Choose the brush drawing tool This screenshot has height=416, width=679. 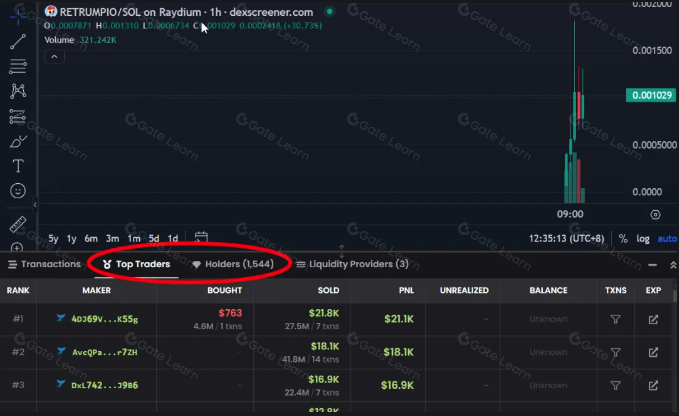[x=18, y=141]
